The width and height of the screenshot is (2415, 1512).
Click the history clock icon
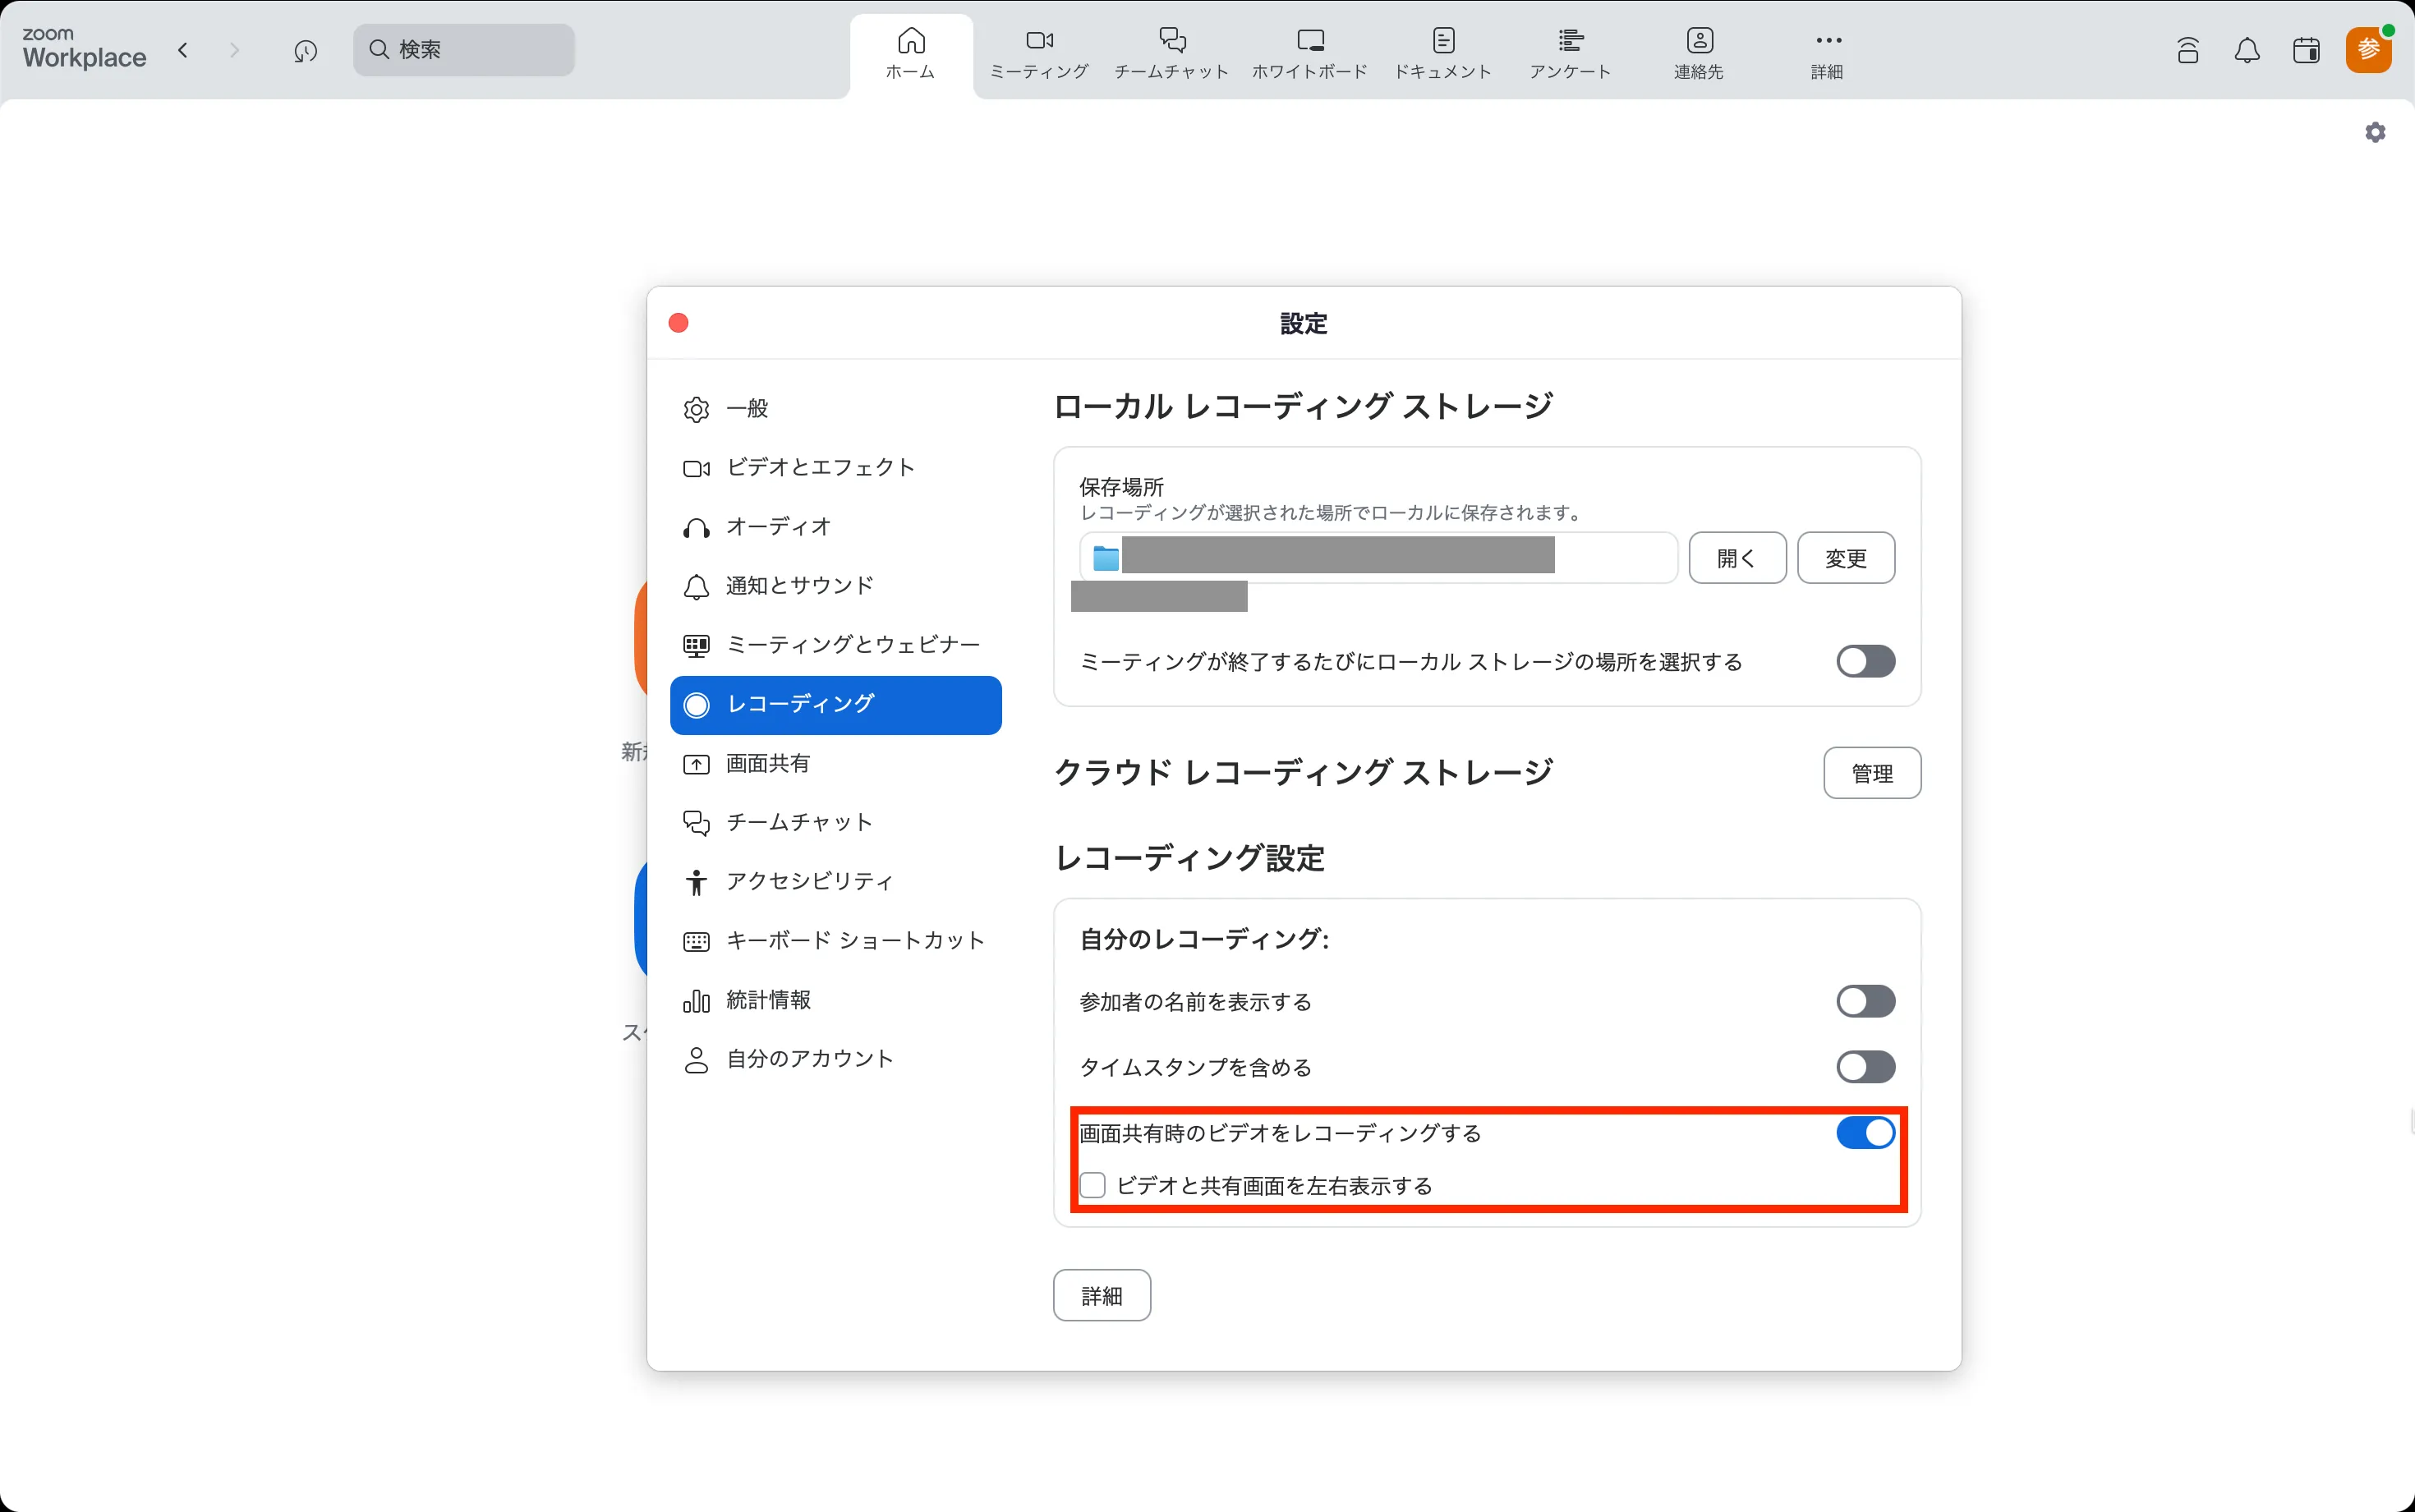[x=305, y=51]
